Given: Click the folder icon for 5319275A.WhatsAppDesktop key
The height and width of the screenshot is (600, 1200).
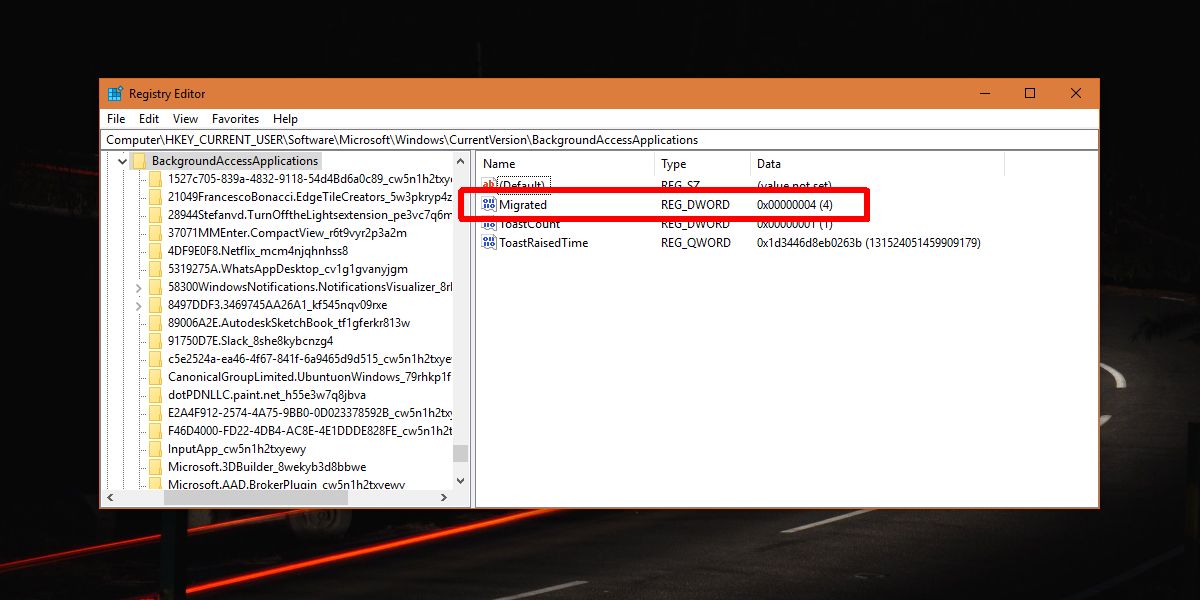Looking at the screenshot, I should coord(155,268).
